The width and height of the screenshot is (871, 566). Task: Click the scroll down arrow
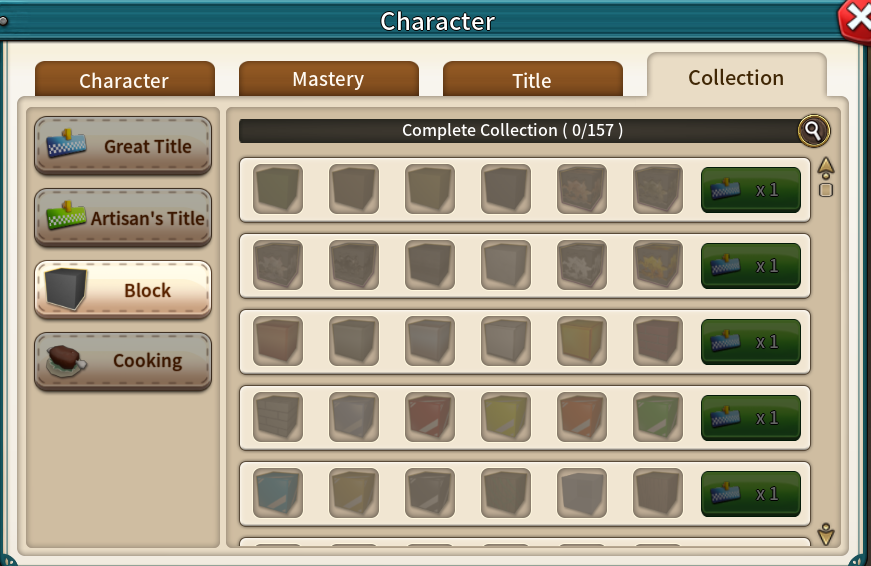[x=826, y=534]
